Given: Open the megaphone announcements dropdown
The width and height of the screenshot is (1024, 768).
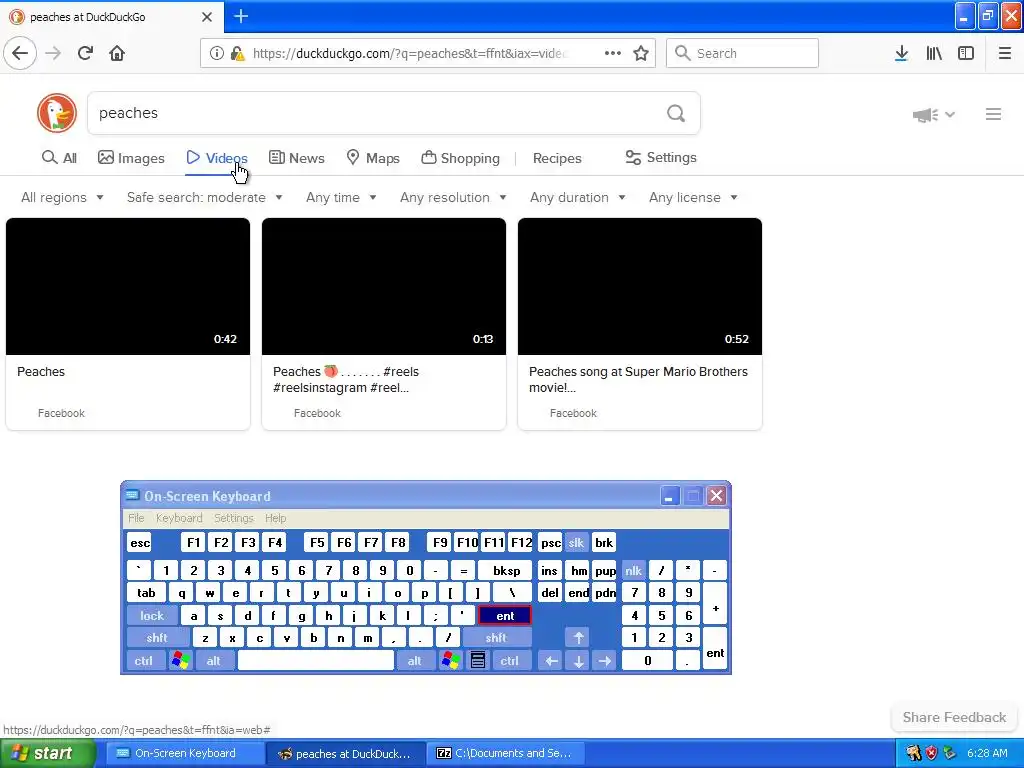Looking at the screenshot, I should (x=934, y=115).
